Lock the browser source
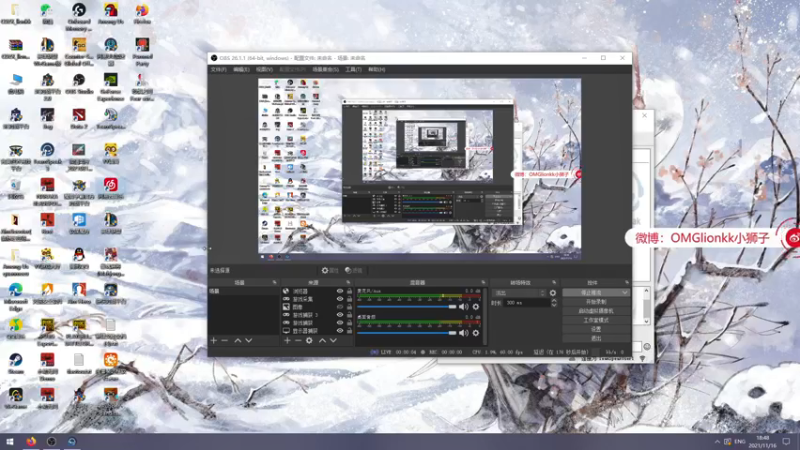Screen dimensions: 800x450 pos(349,291)
